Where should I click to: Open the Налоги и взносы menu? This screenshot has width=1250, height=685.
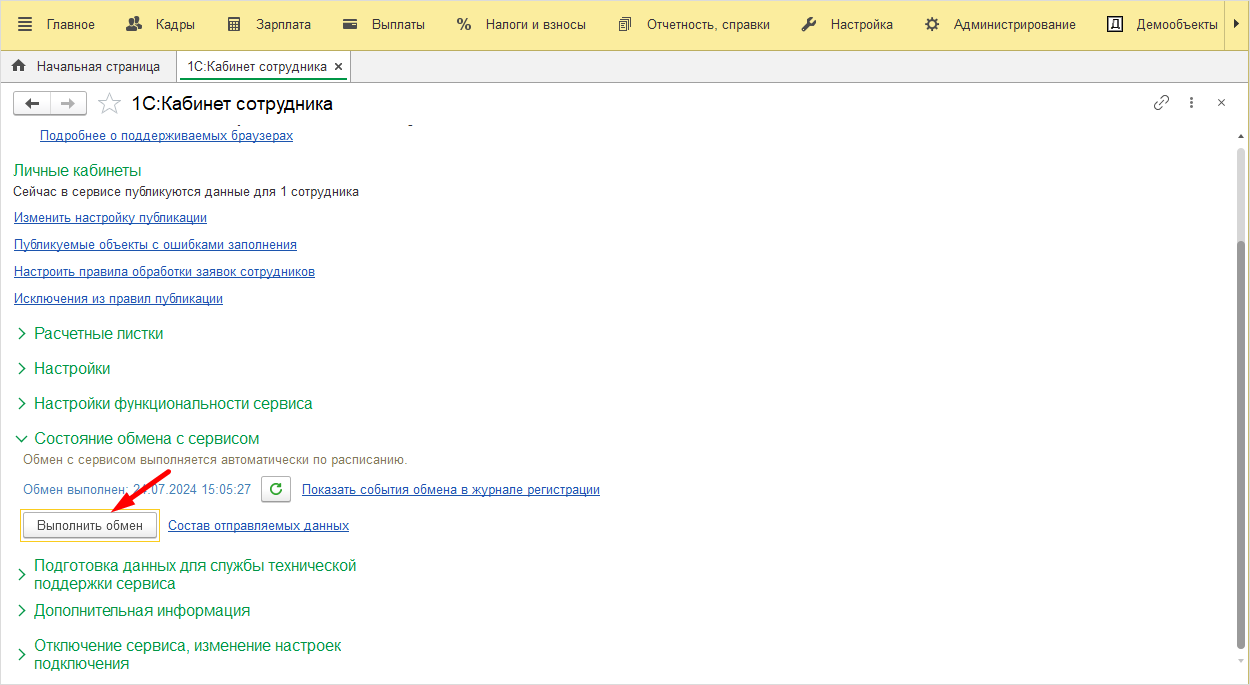pos(521,24)
